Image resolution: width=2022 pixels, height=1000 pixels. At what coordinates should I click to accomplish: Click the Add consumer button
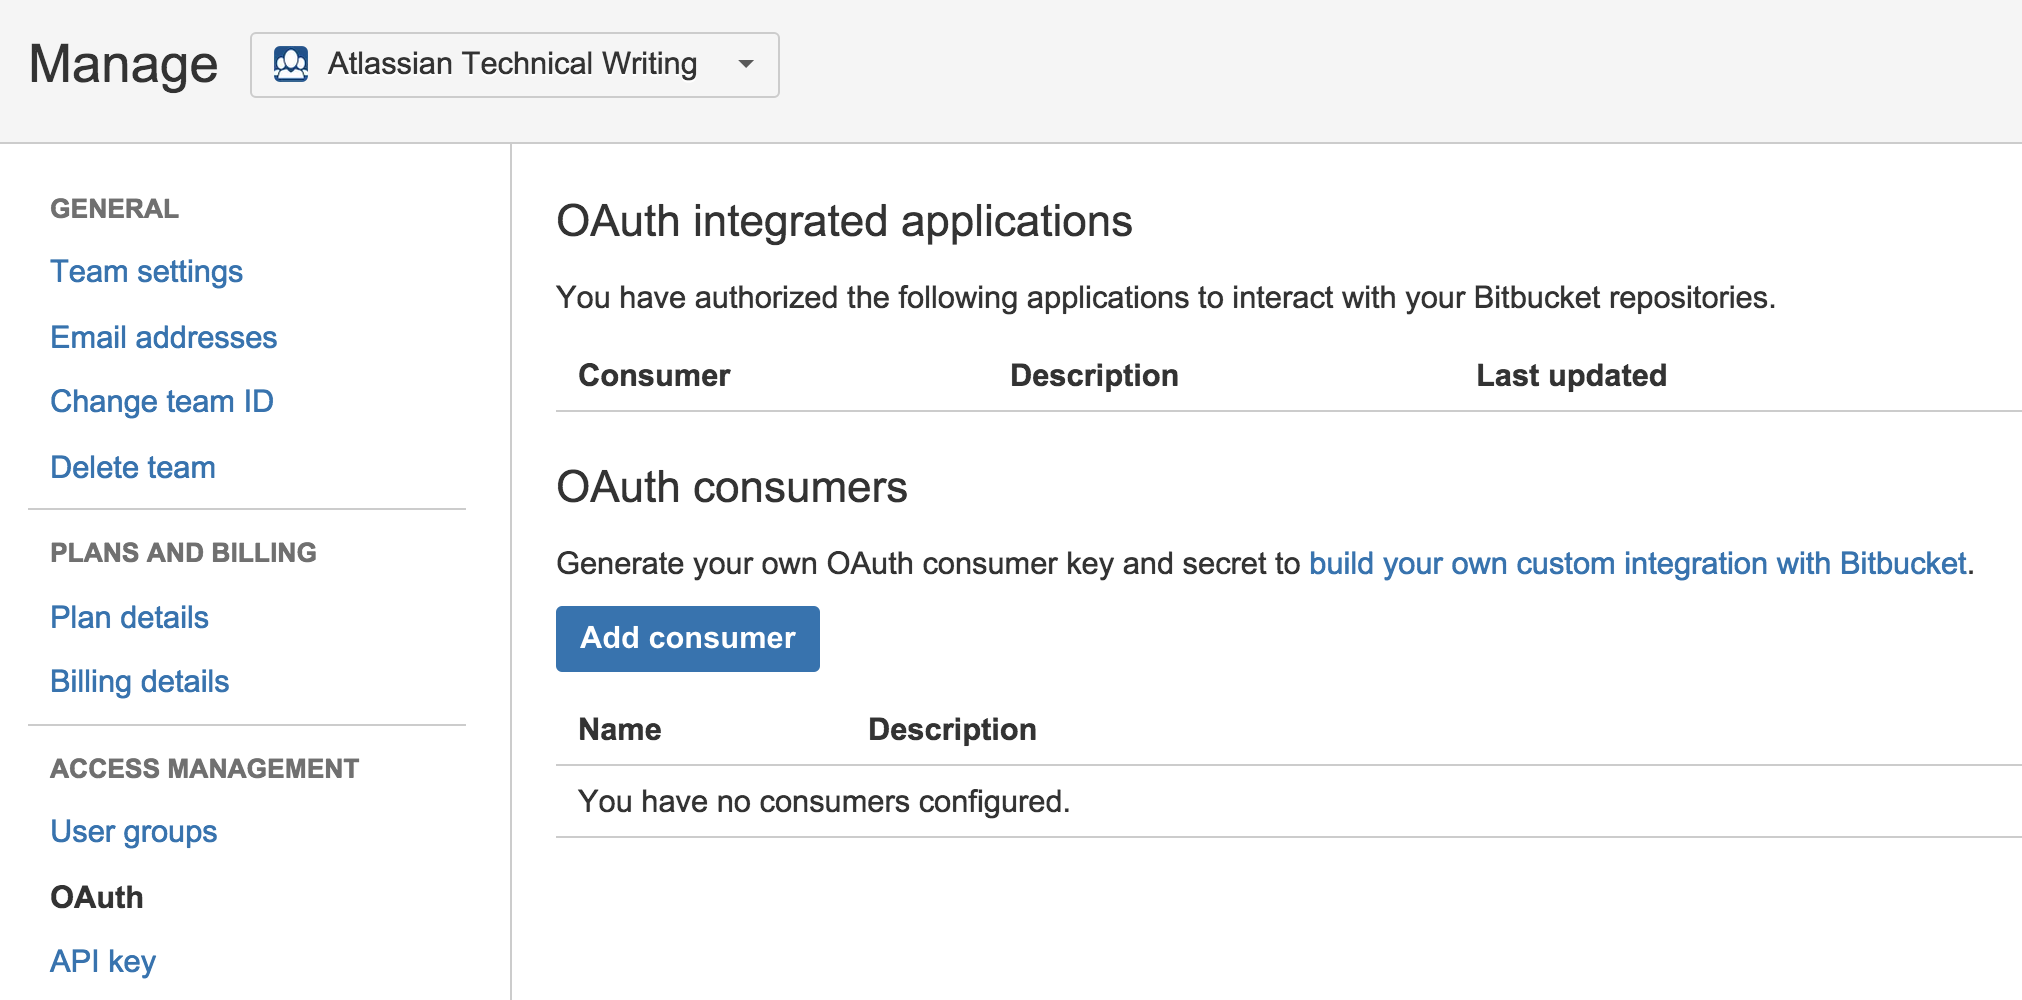(688, 638)
